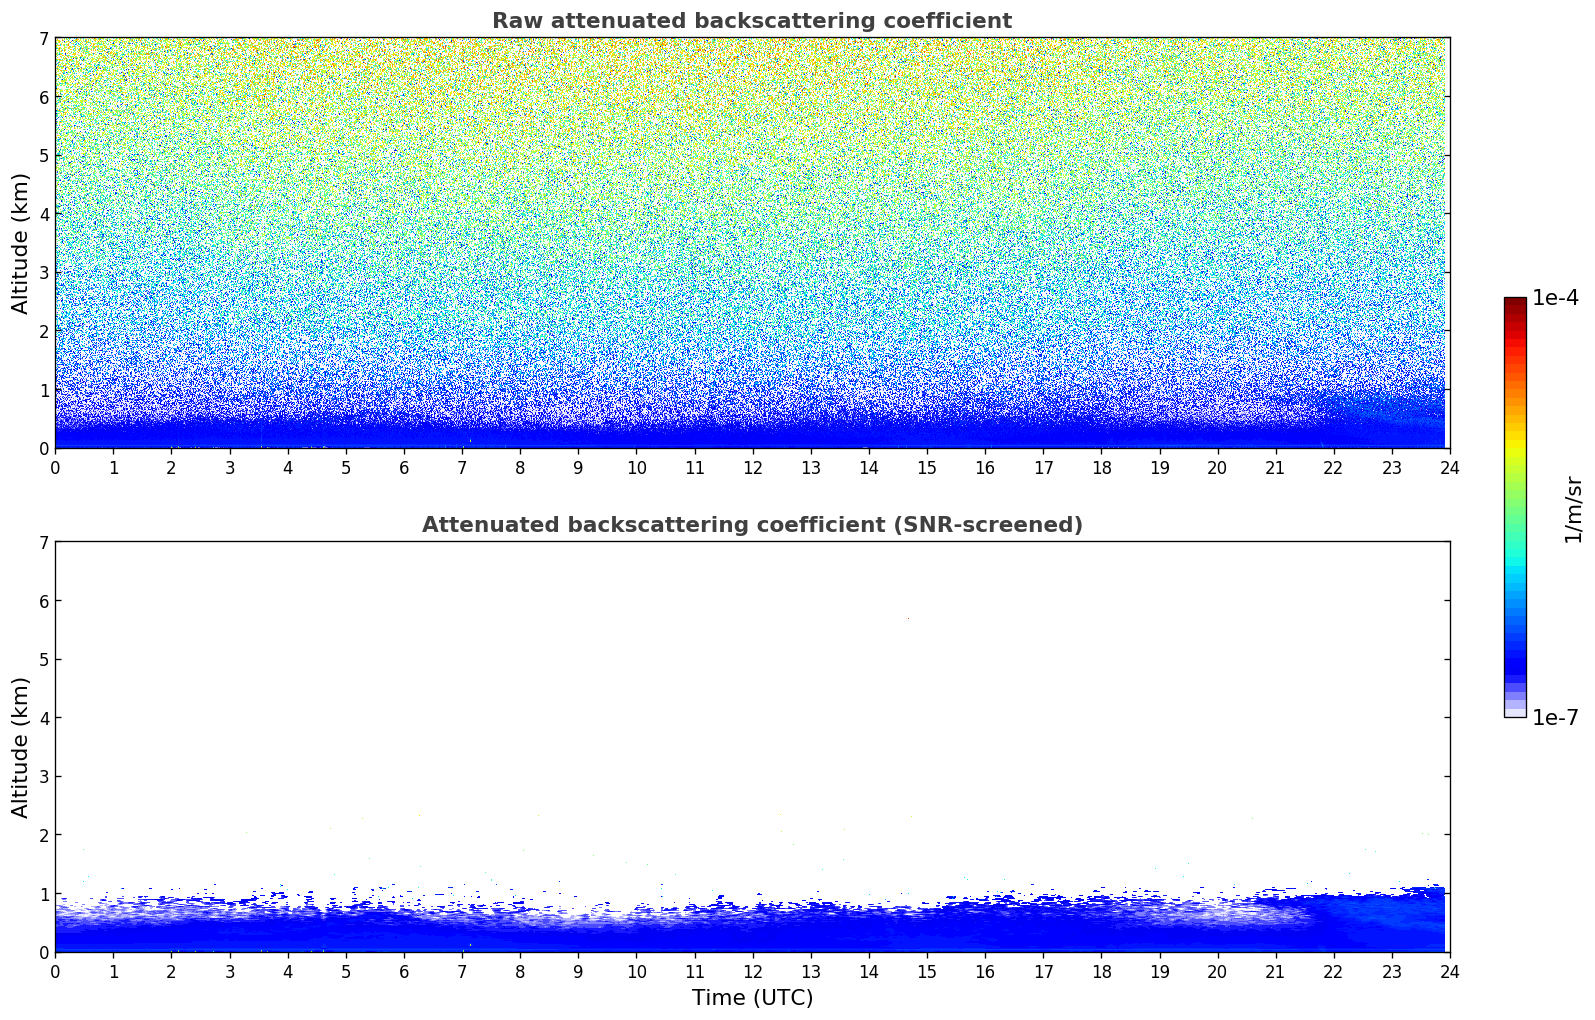Click altitude tick '3' on the top plot
The width and height of the screenshot is (1595, 1020).
tap(43, 273)
